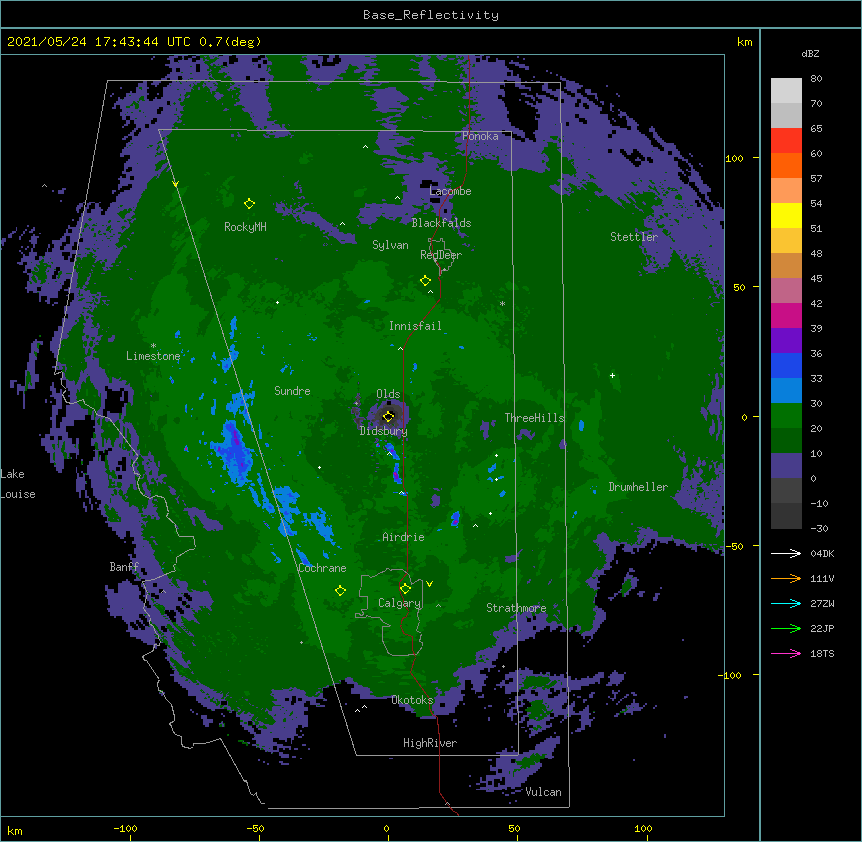Click the Lacombe city label
862x842 pixels.
(x=450, y=191)
